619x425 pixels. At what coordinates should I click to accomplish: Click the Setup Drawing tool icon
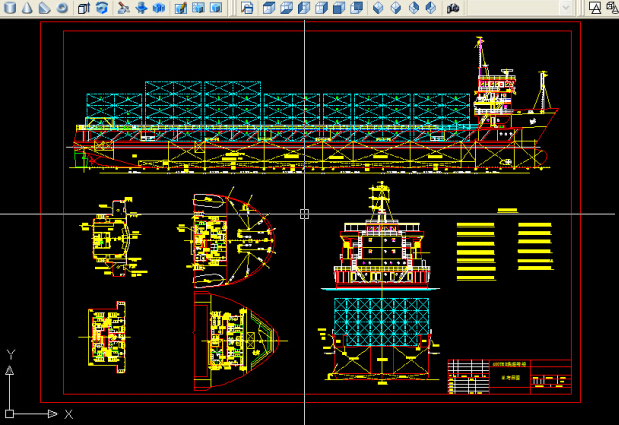click(180, 8)
